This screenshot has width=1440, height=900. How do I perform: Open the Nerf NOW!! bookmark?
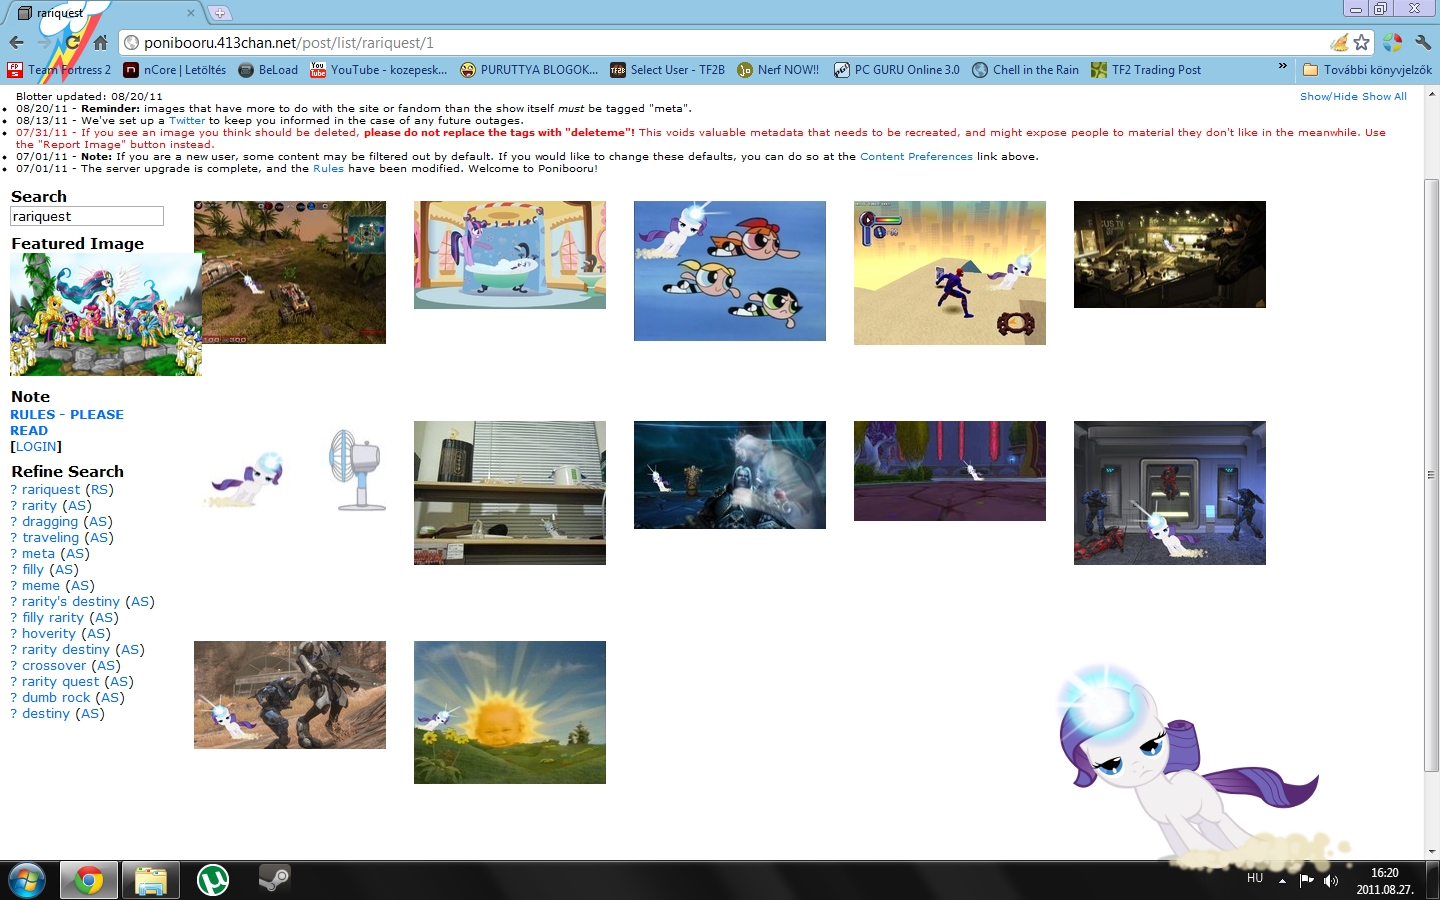tap(778, 70)
